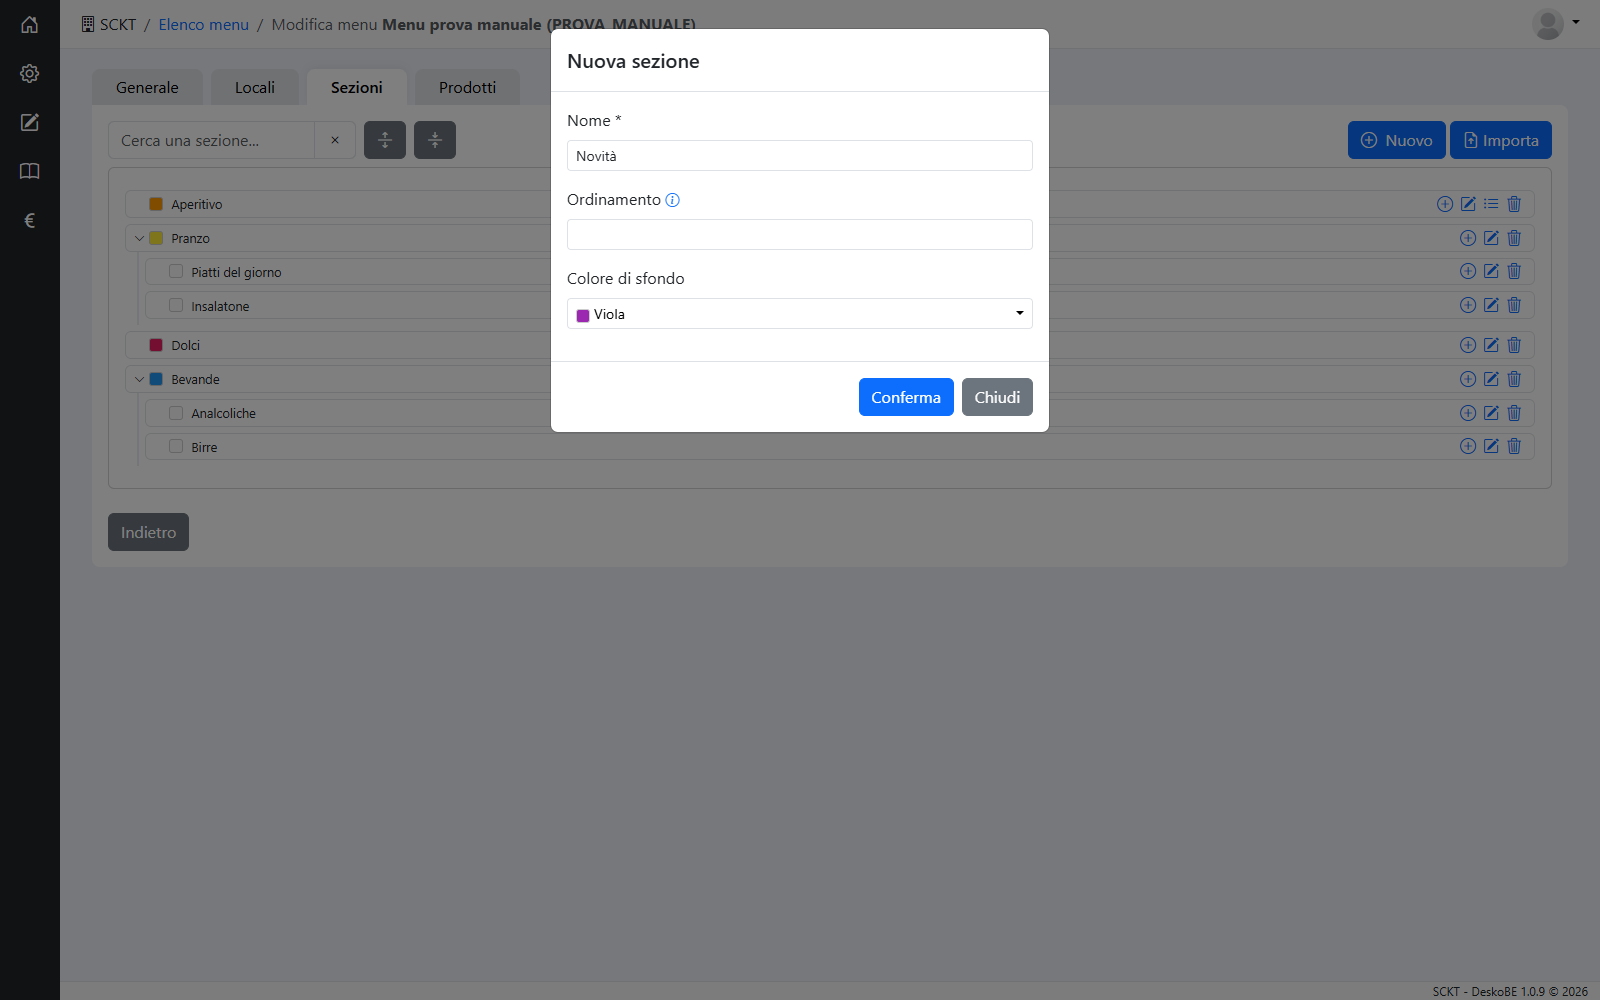Edit the Pranzo section
The width and height of the screenshot is (1600, 1000).
[x=1491, y=238]
